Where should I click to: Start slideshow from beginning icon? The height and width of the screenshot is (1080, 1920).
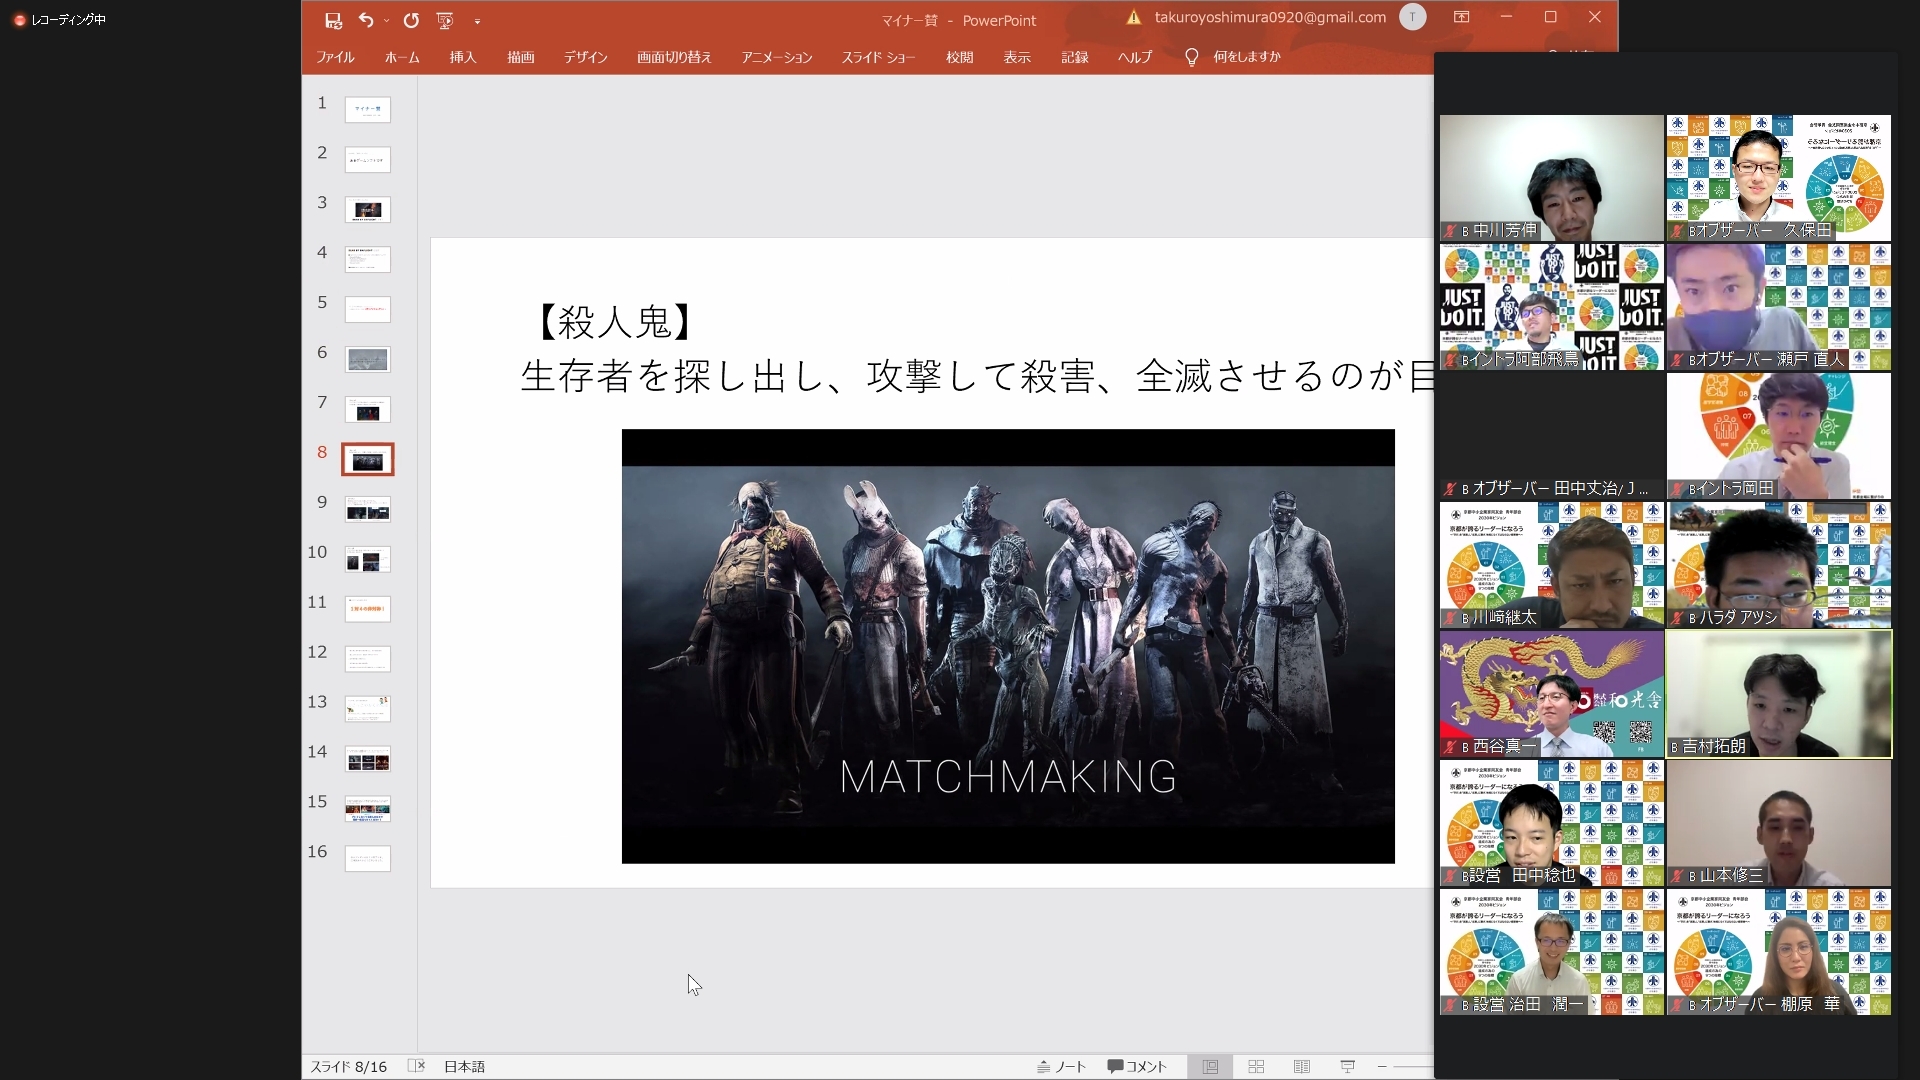pyautogui.click(x=446, y=20)
